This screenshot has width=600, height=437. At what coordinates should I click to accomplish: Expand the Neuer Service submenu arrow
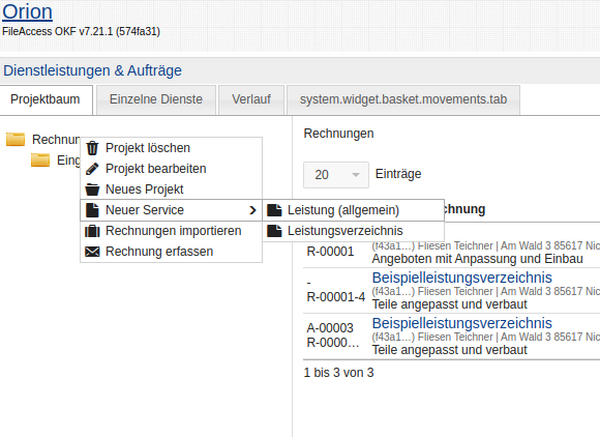(252, 210)
